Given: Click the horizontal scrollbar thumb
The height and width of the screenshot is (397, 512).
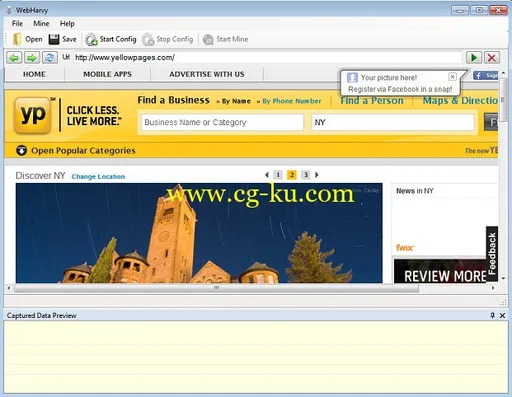Looking at the screenshot, I should [x=216, y=288].
